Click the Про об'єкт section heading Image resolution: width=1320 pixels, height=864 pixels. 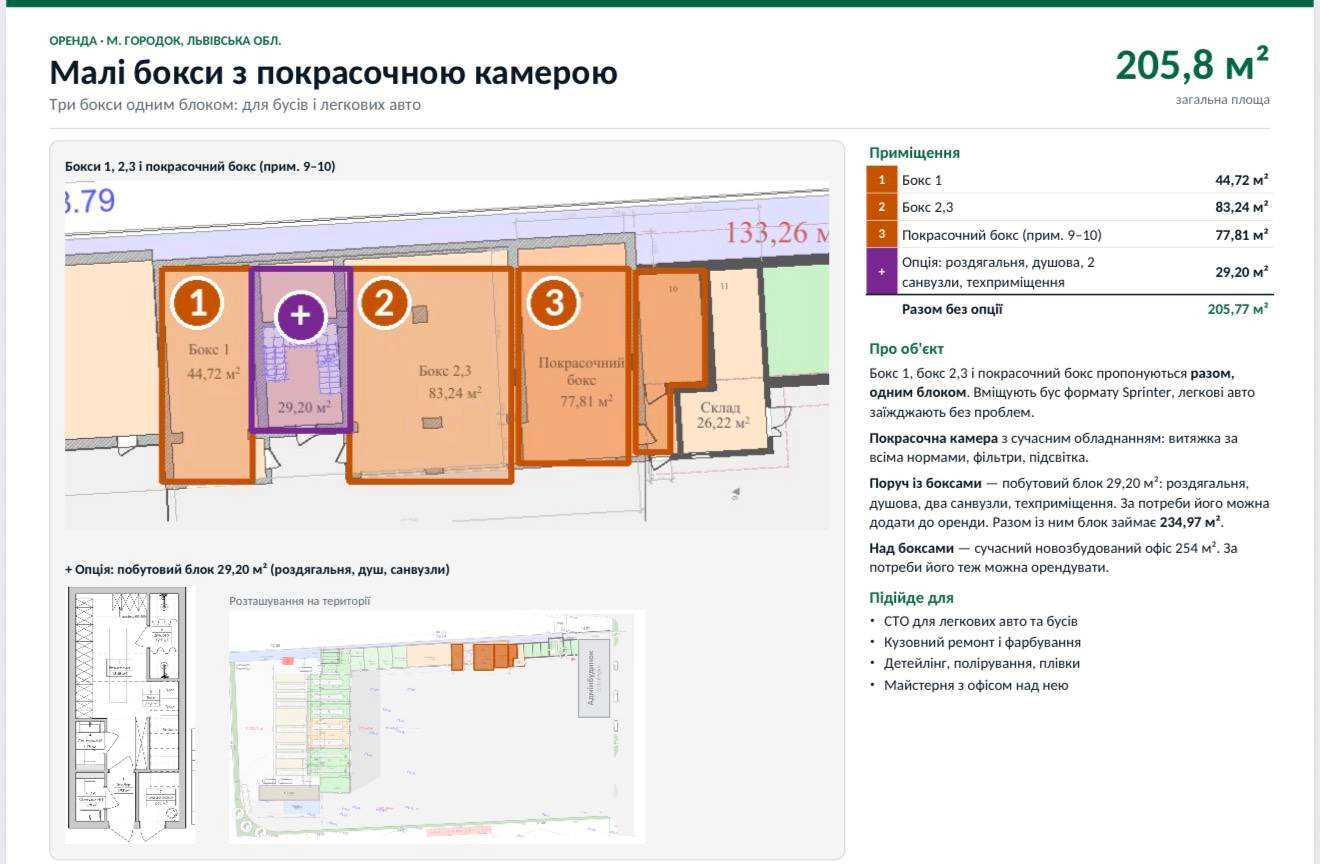click(x=906, y=349)
